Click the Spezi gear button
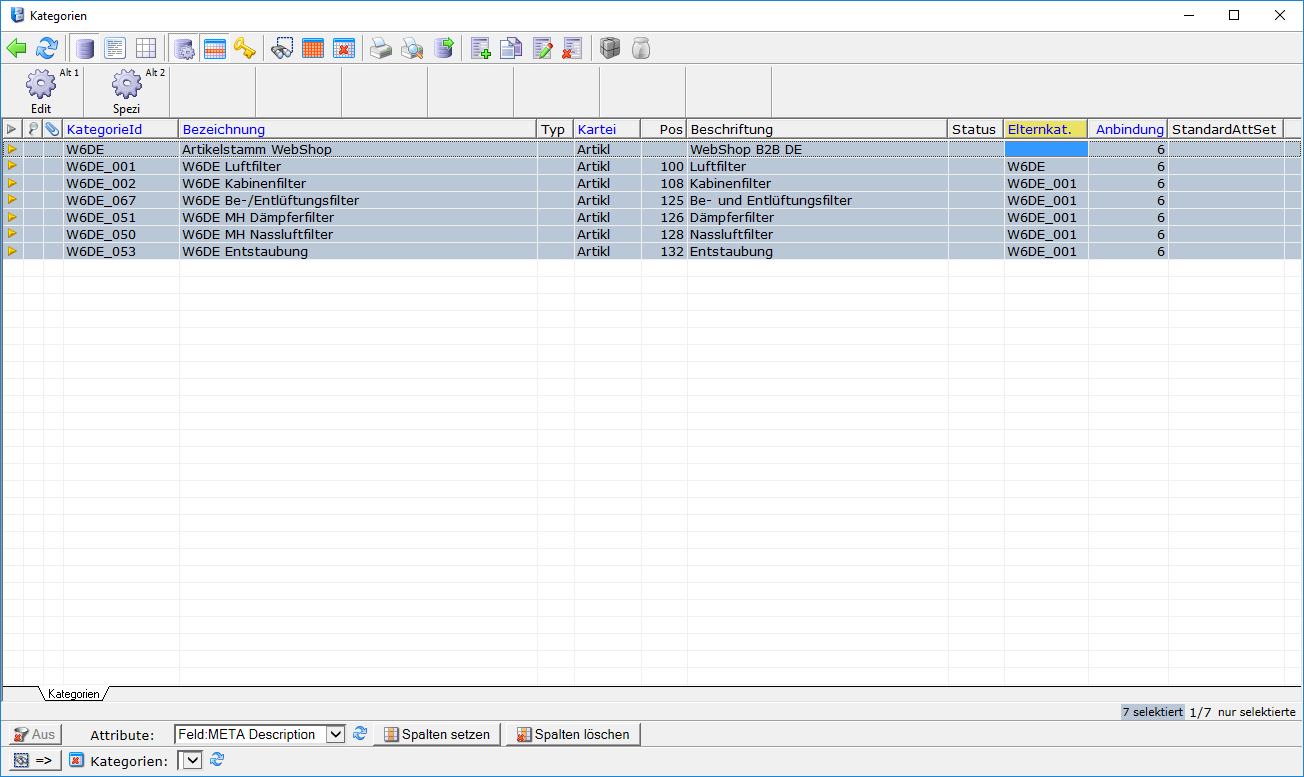The width and height of the screenshot is (1304, 777). click(x=126, y=92)
